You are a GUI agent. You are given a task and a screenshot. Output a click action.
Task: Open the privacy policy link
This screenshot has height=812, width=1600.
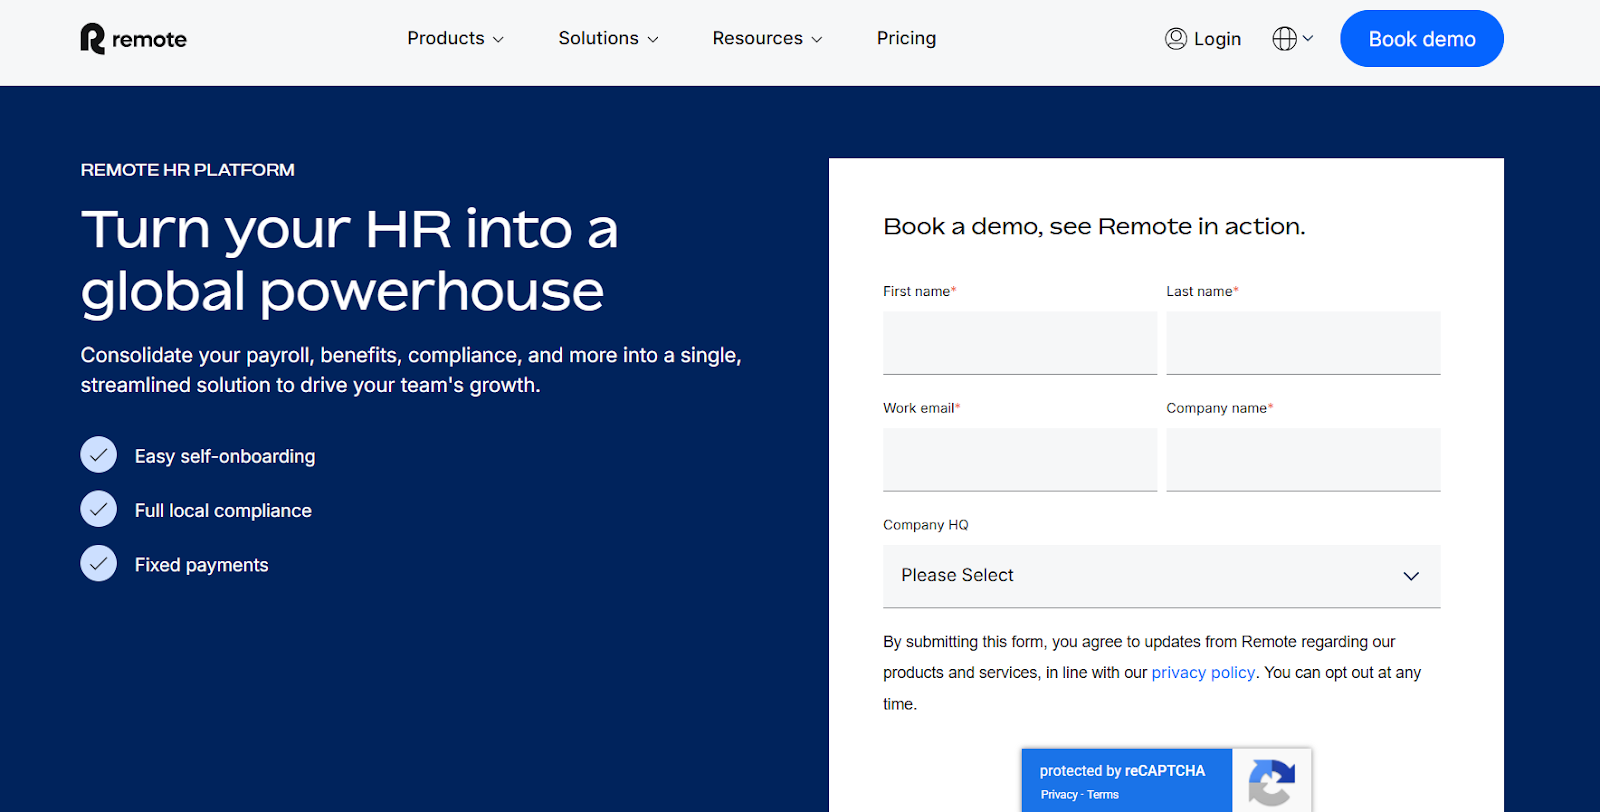click(1203, 673)
